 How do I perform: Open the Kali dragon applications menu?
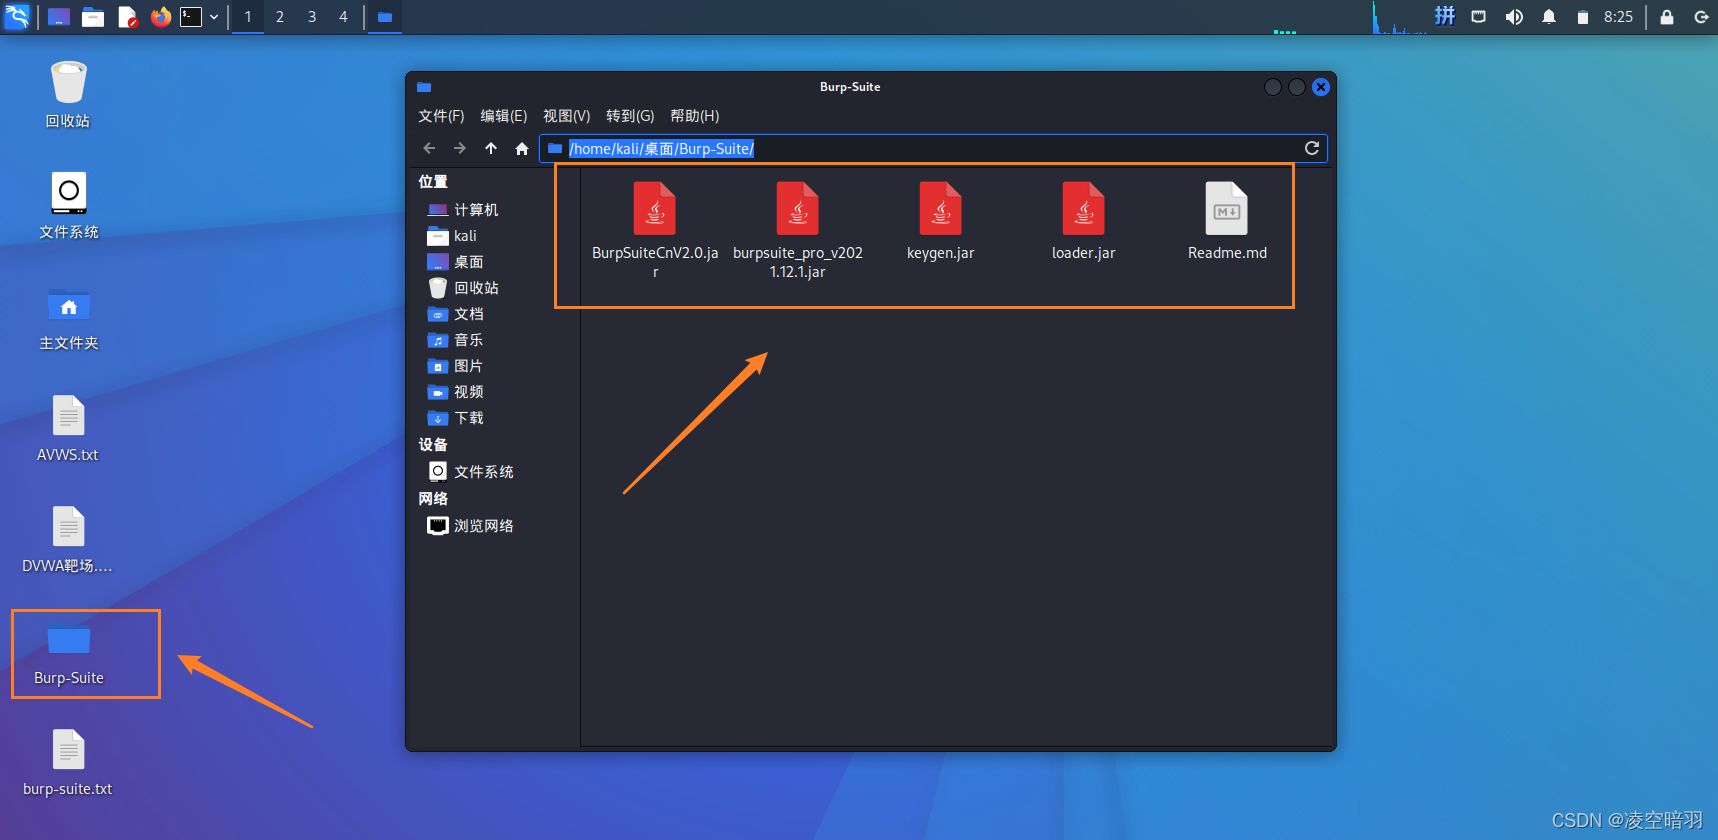pos(17,16)
